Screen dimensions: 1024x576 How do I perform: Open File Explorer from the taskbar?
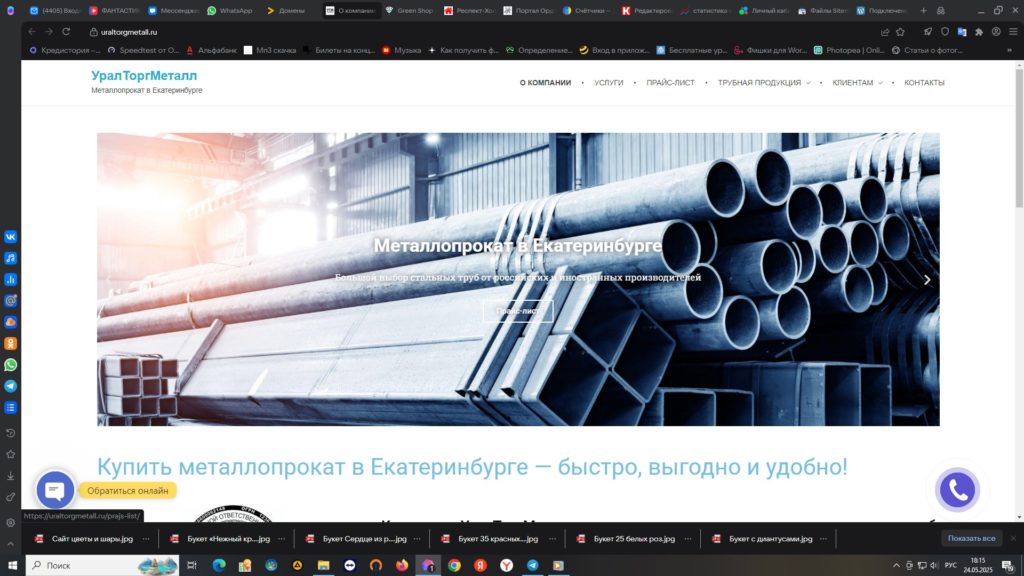pos(323,566)
